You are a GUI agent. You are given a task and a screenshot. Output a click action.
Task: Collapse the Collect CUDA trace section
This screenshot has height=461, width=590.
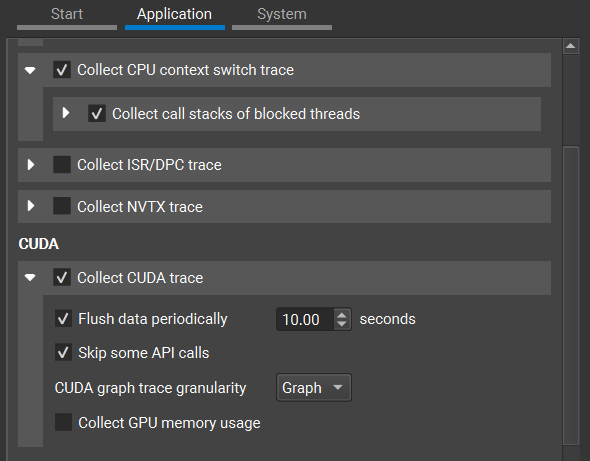[30, 278]
